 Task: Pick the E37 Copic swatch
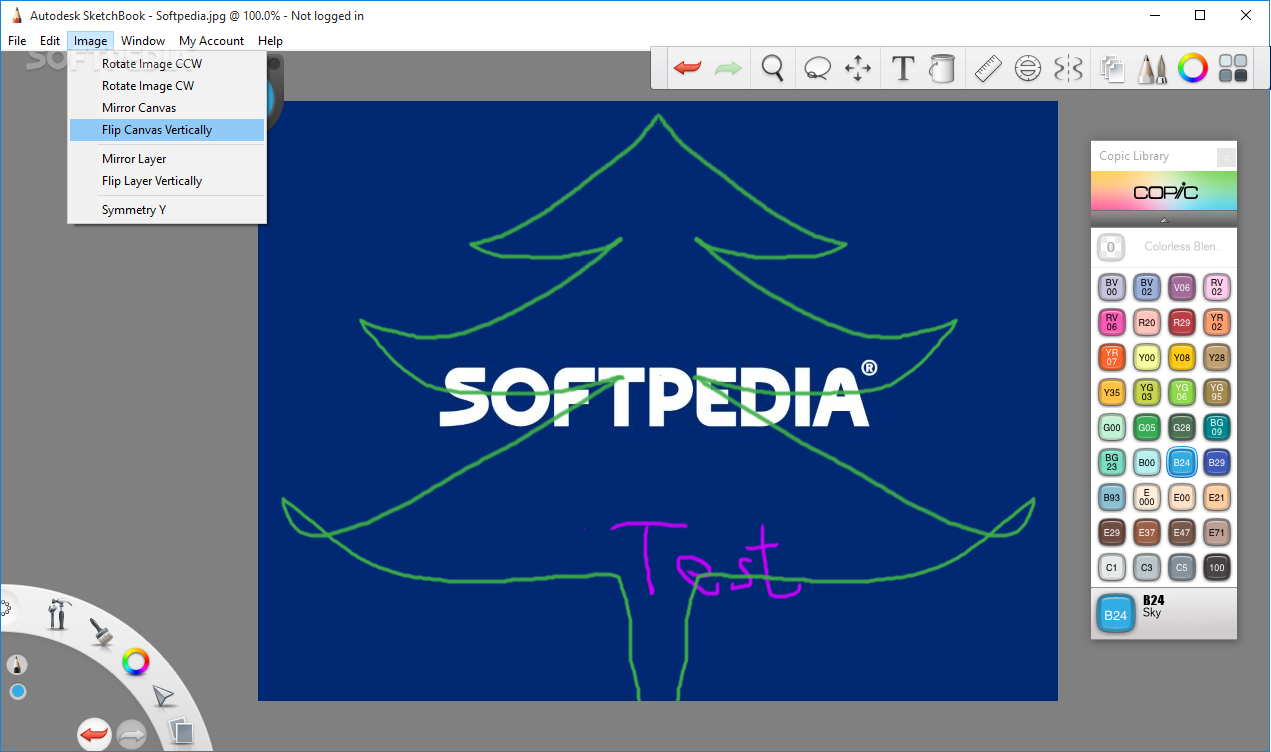(1147, 533)
